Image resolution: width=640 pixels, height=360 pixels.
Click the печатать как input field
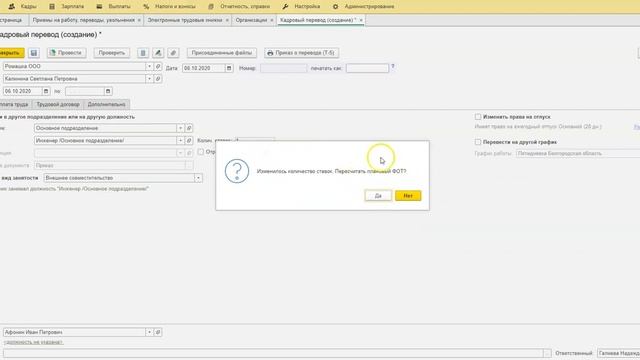click(x=367, y=68)
